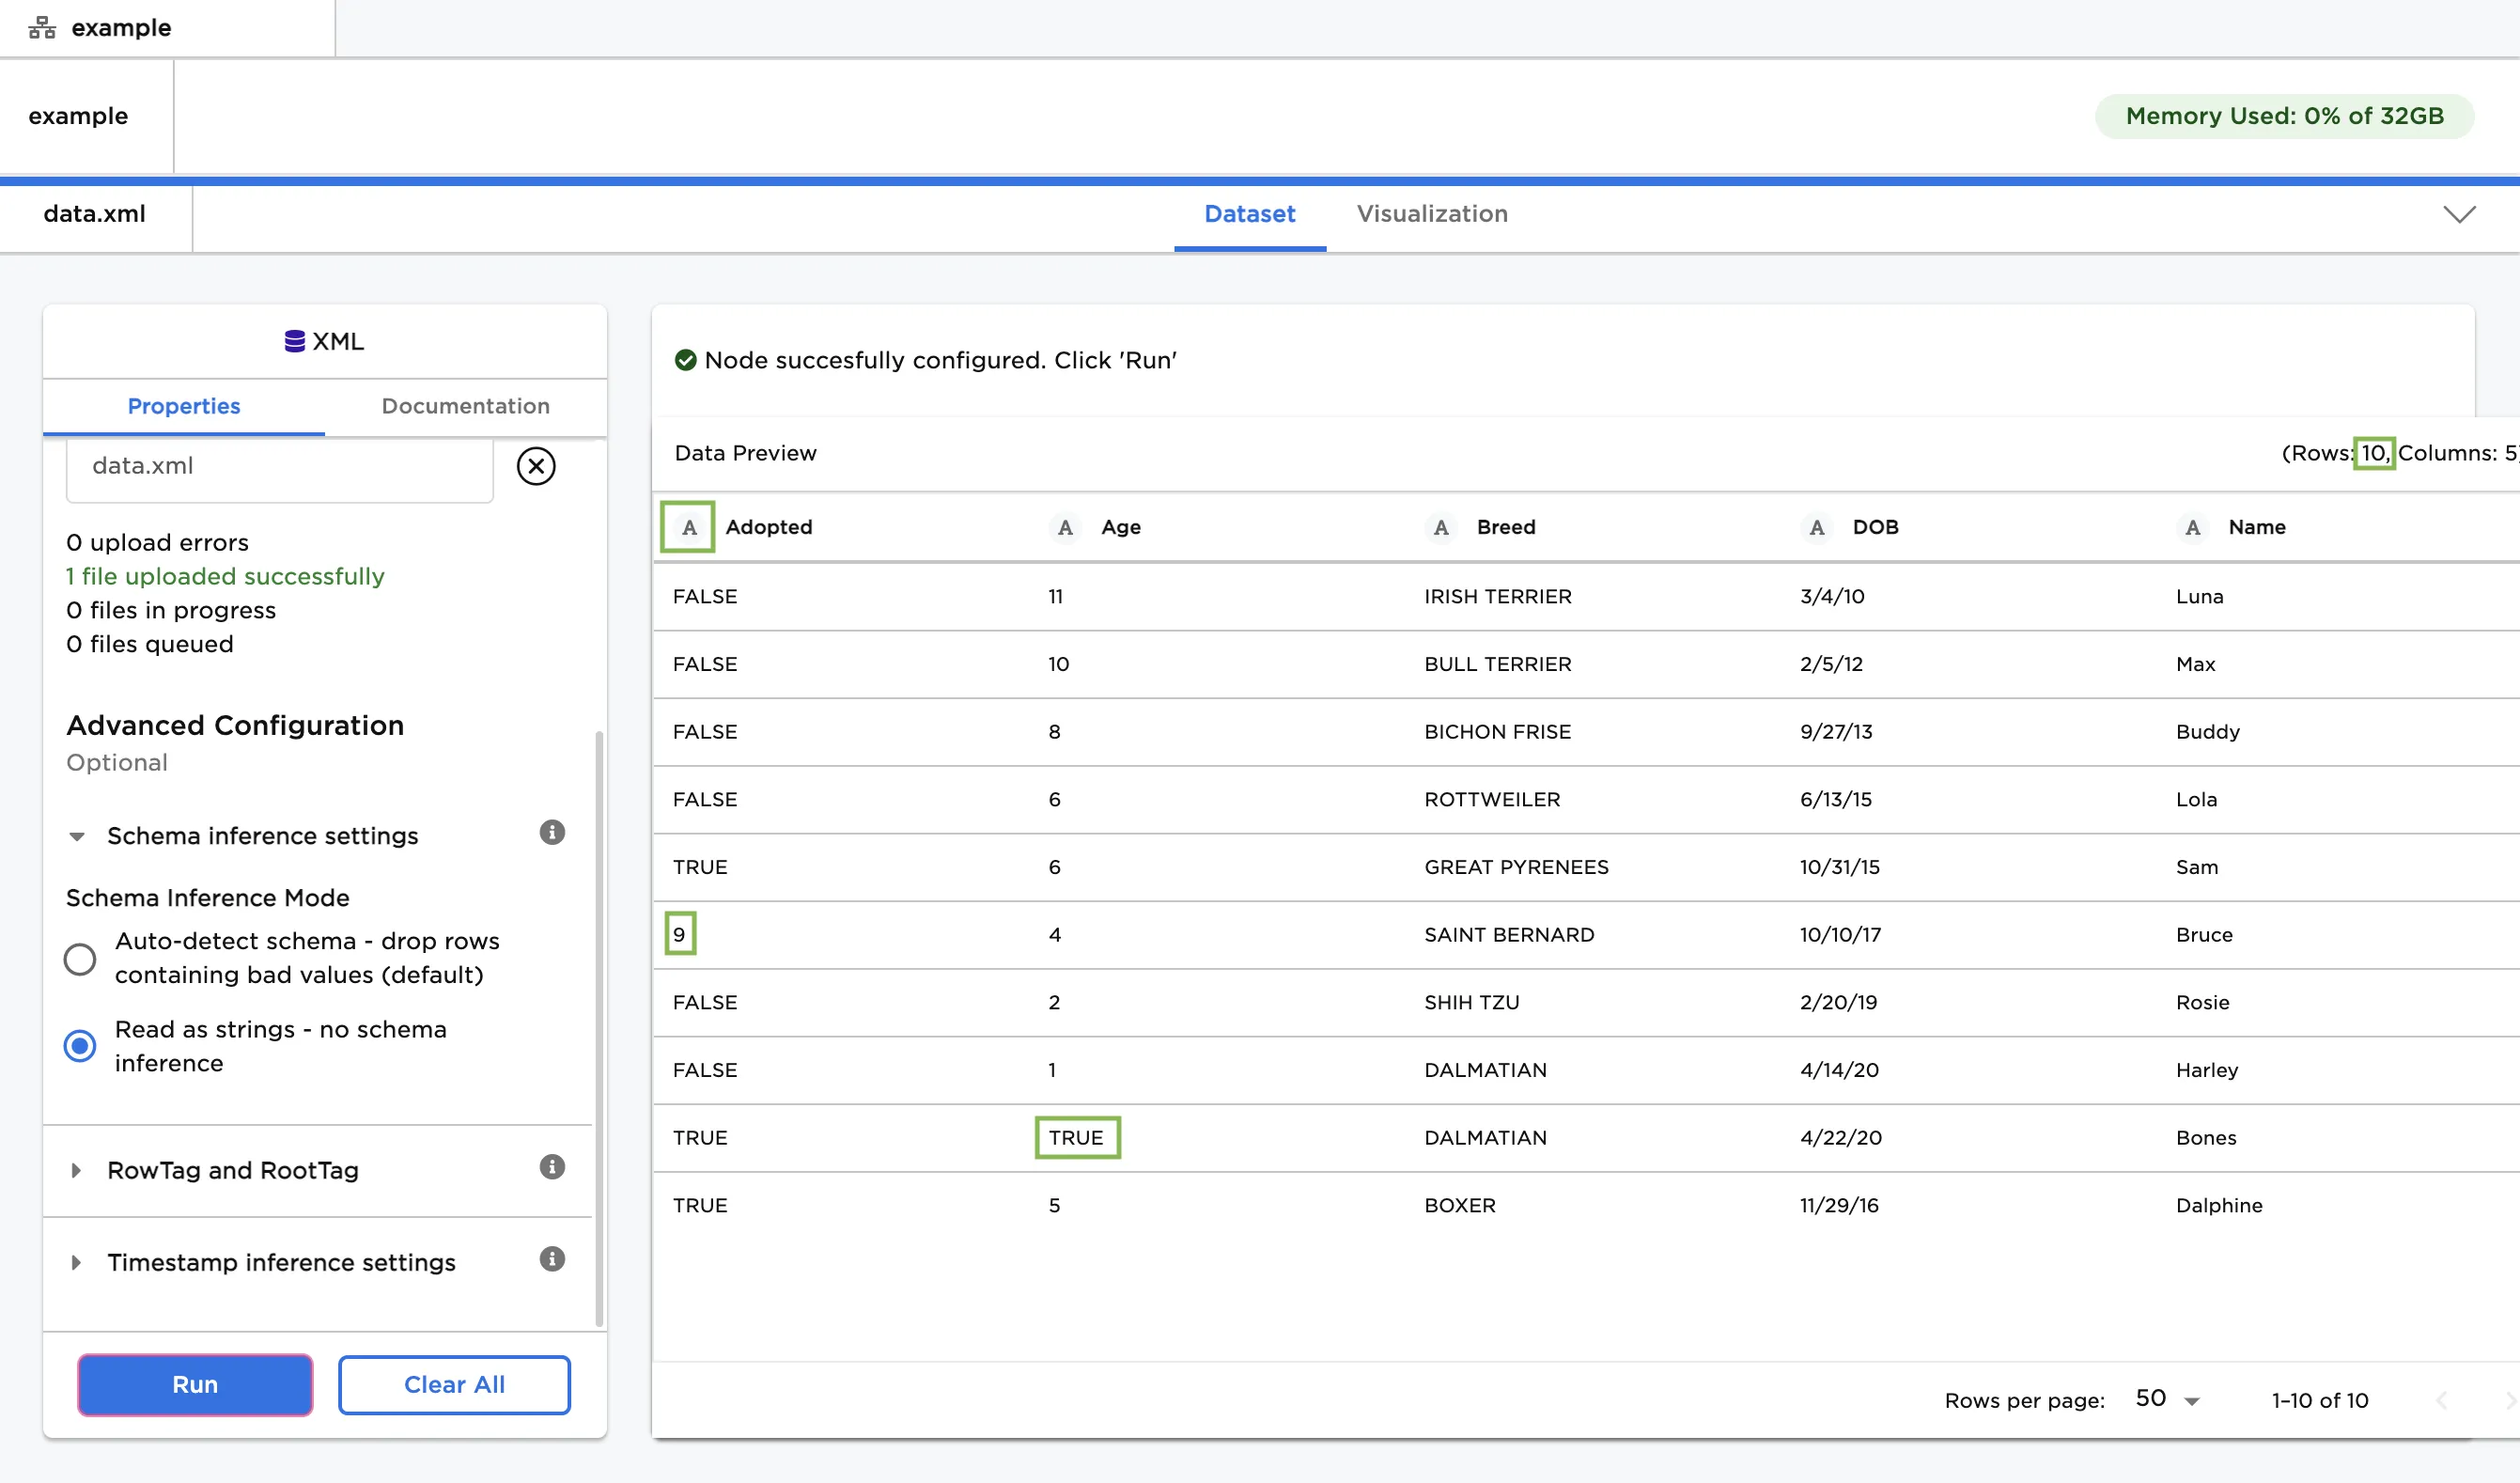Remove the uploaded data.xml file
The height and width of the screenshot is (1483, 2520).
click(x=536, y=465)
